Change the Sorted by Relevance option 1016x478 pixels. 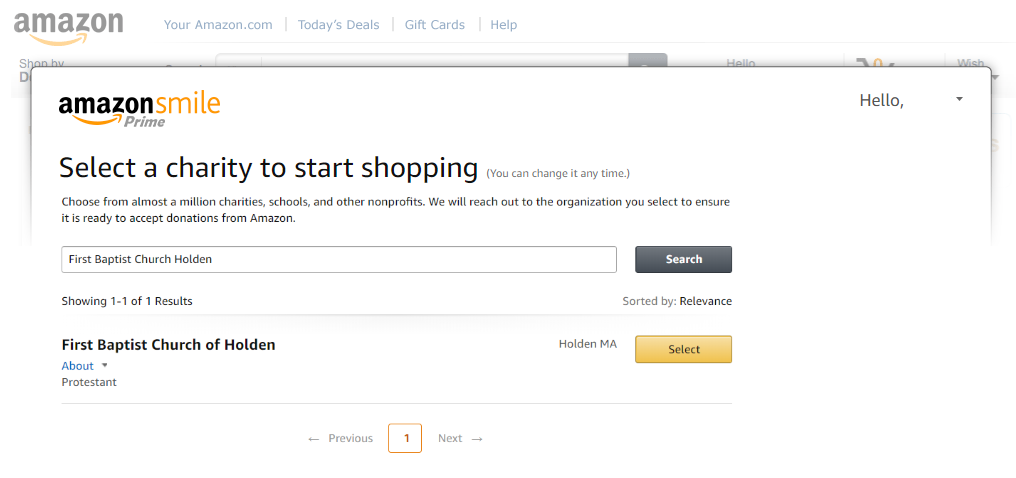coord(706,301)
